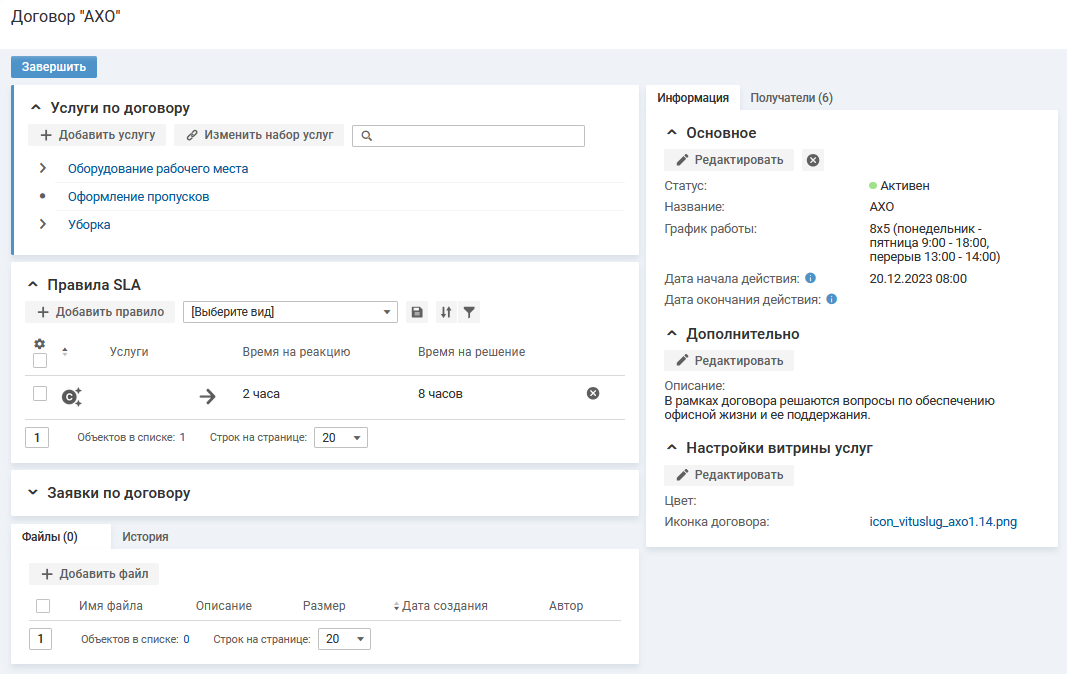Screen dimensions: 1067x674
Task: Open the [Выберите вид] dropdown
Action: (291, 313)
